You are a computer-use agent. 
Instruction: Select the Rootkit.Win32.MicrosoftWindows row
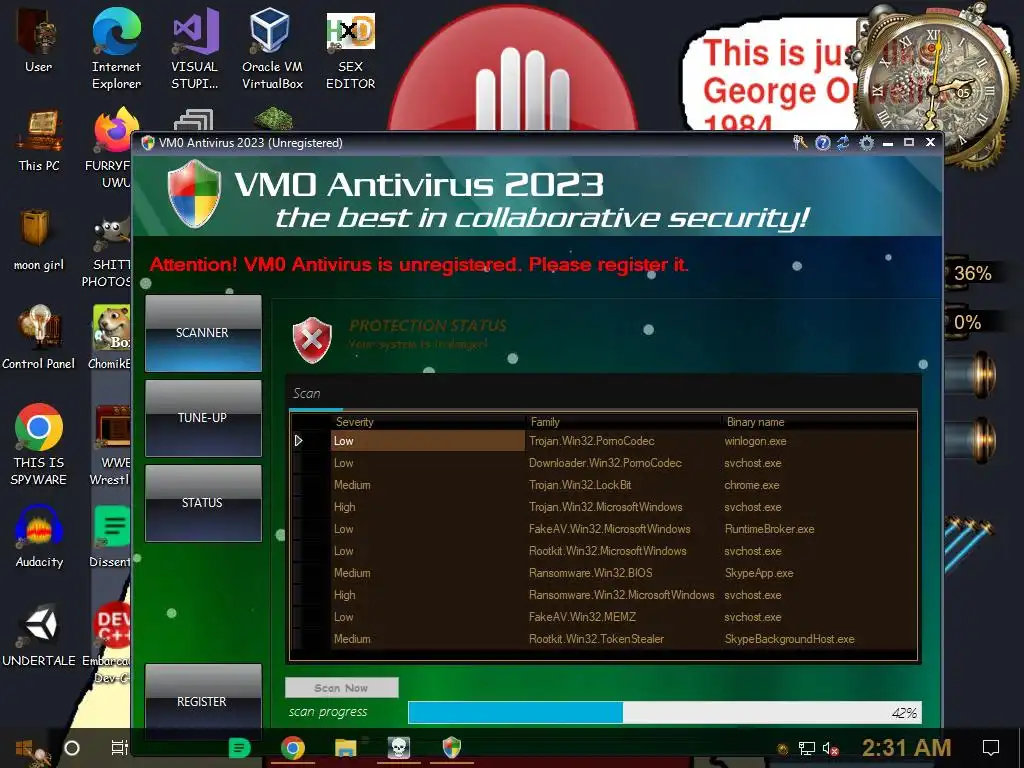604,551
